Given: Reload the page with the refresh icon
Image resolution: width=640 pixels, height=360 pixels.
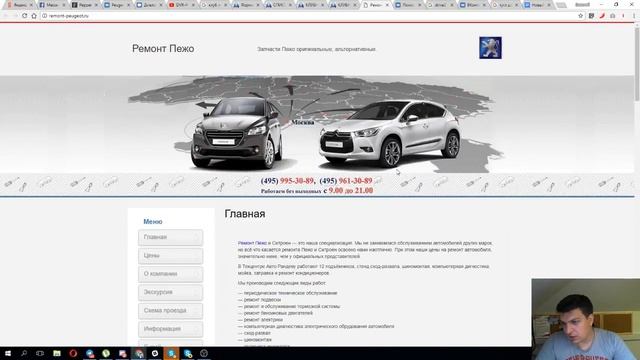Looking at the screenshot, I should (x=24, y=16).
